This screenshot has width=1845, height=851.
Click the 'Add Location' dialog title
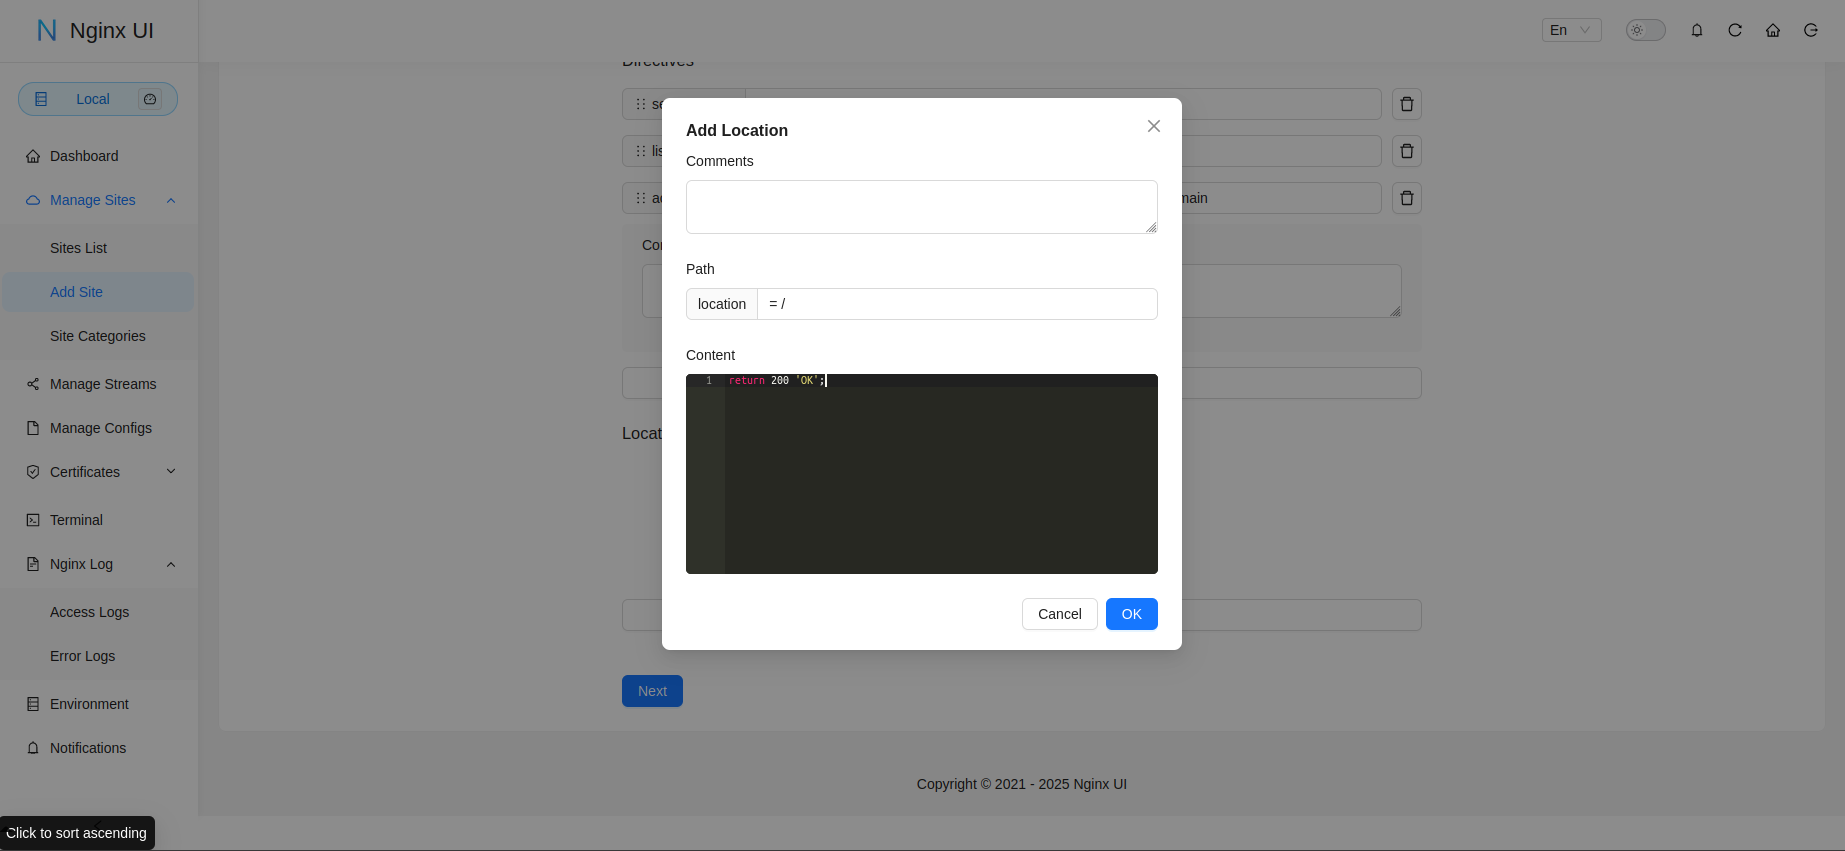(x=737, y=130)
